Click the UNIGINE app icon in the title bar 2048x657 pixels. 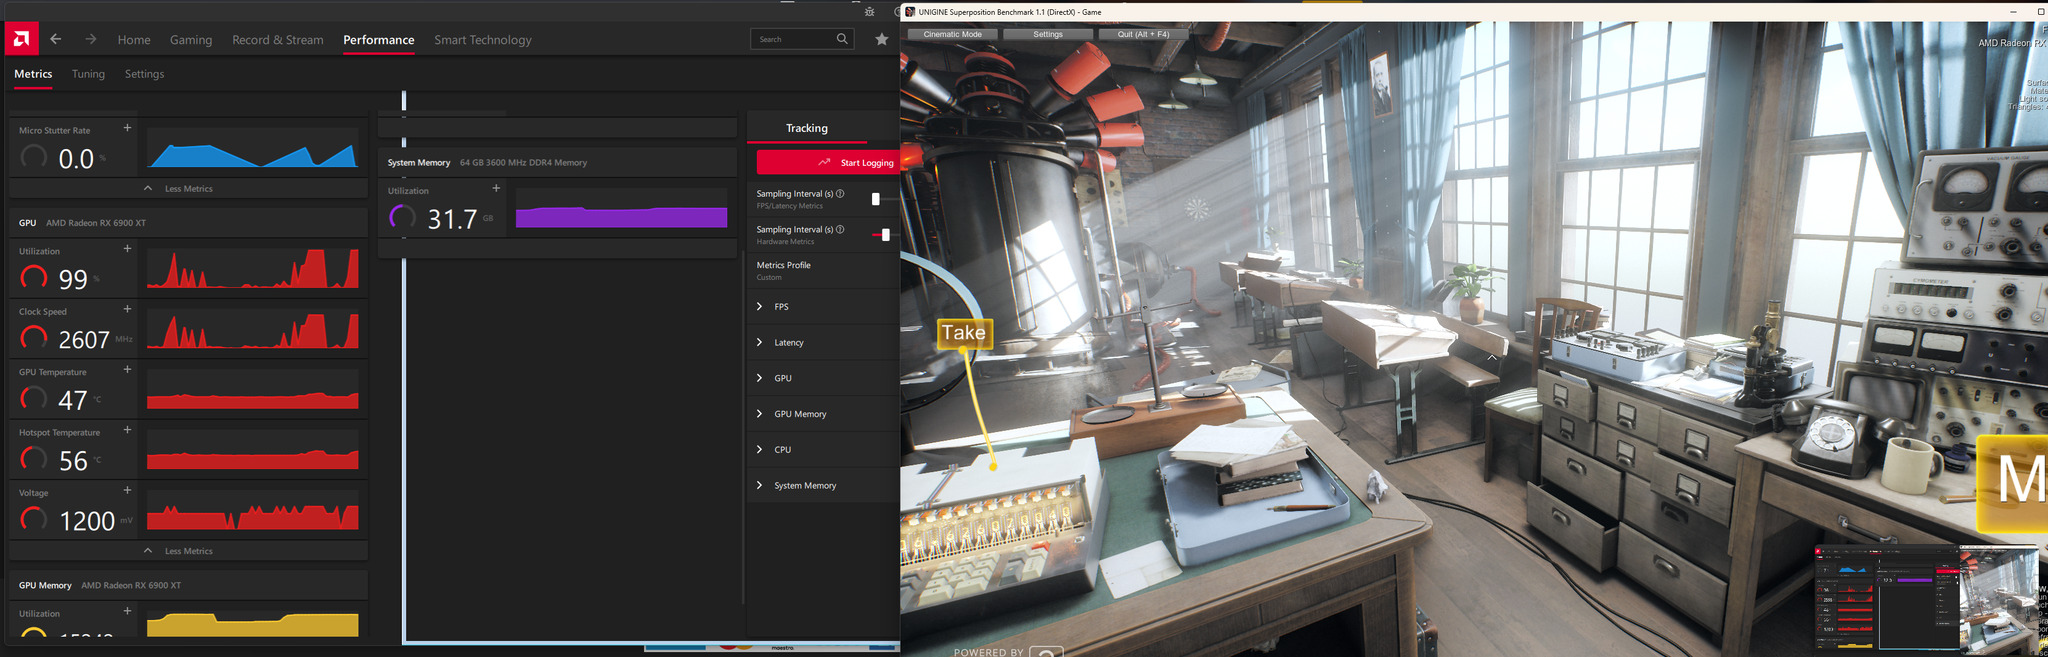(x=910, y=12)
